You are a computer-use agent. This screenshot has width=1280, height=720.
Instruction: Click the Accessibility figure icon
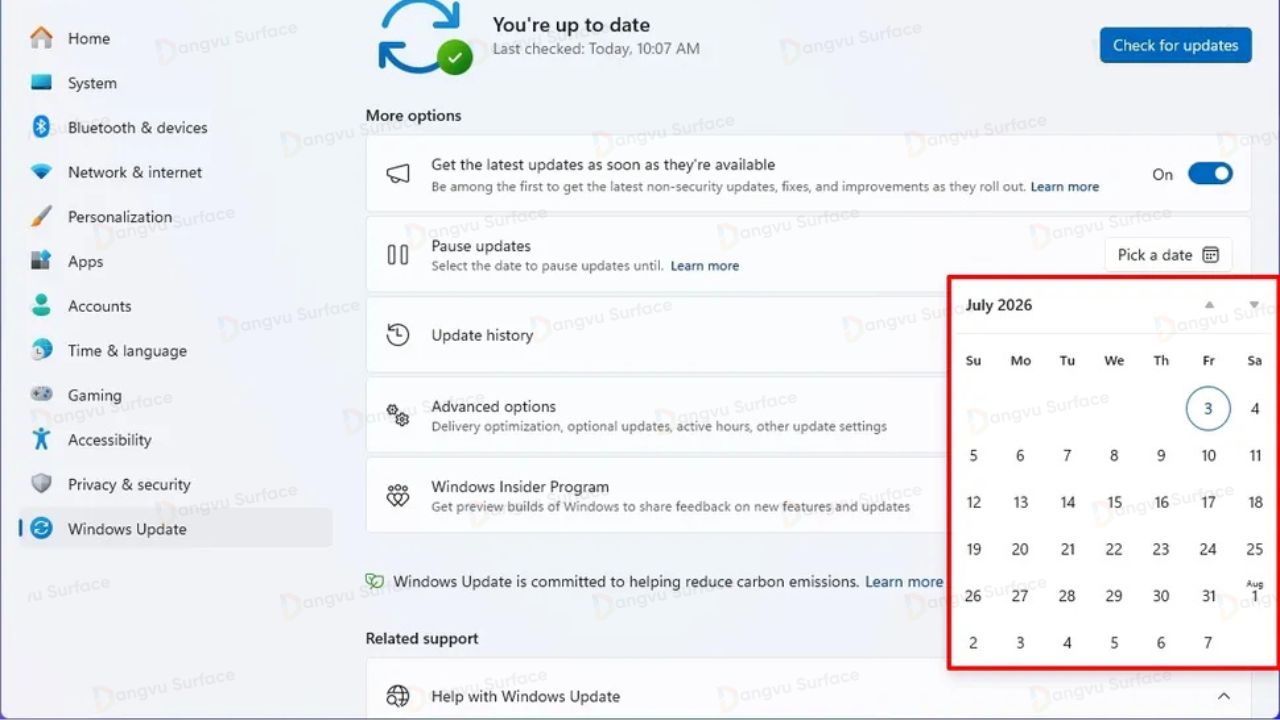[x=41, y=439]
